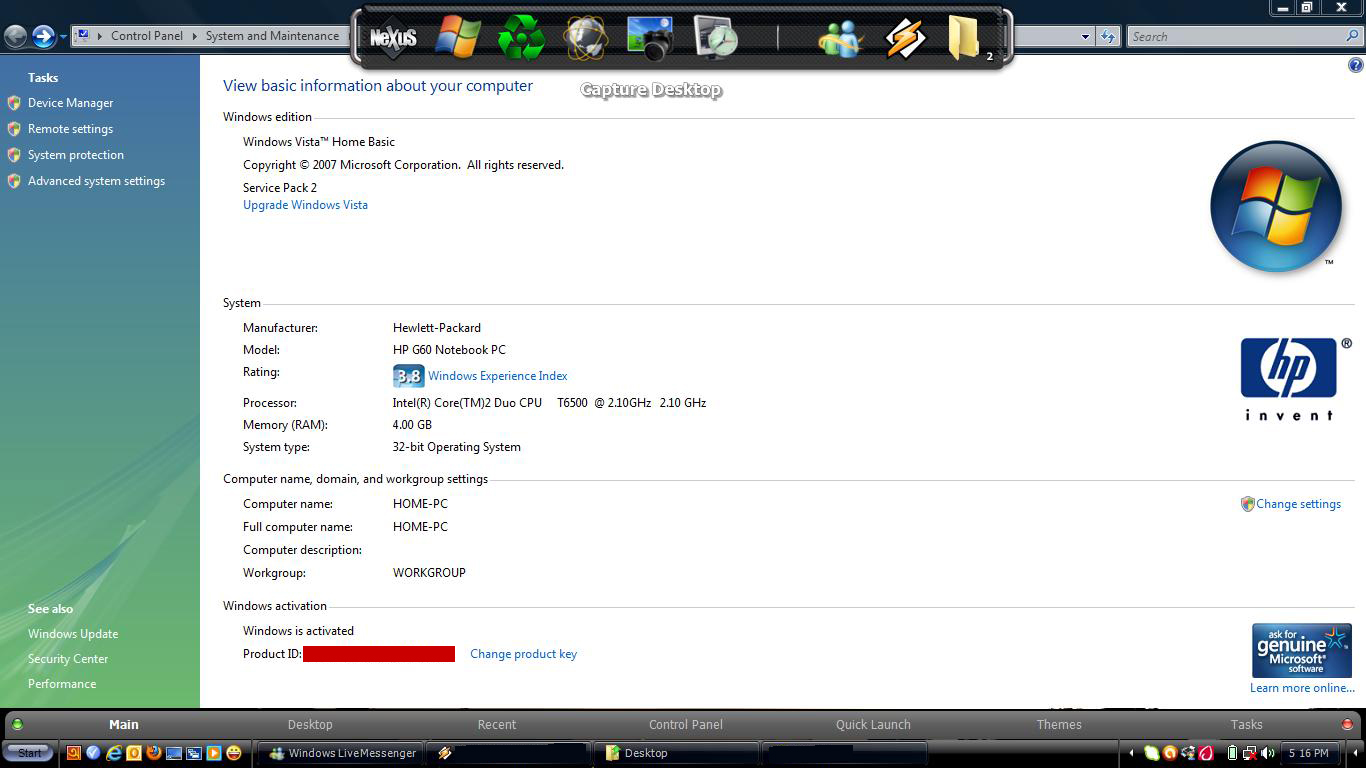Image resolution: width=1366 pixels, height=768 pixels.
Task: Launch Firefox from Quick Launch
Action: [x=154, y=753]
